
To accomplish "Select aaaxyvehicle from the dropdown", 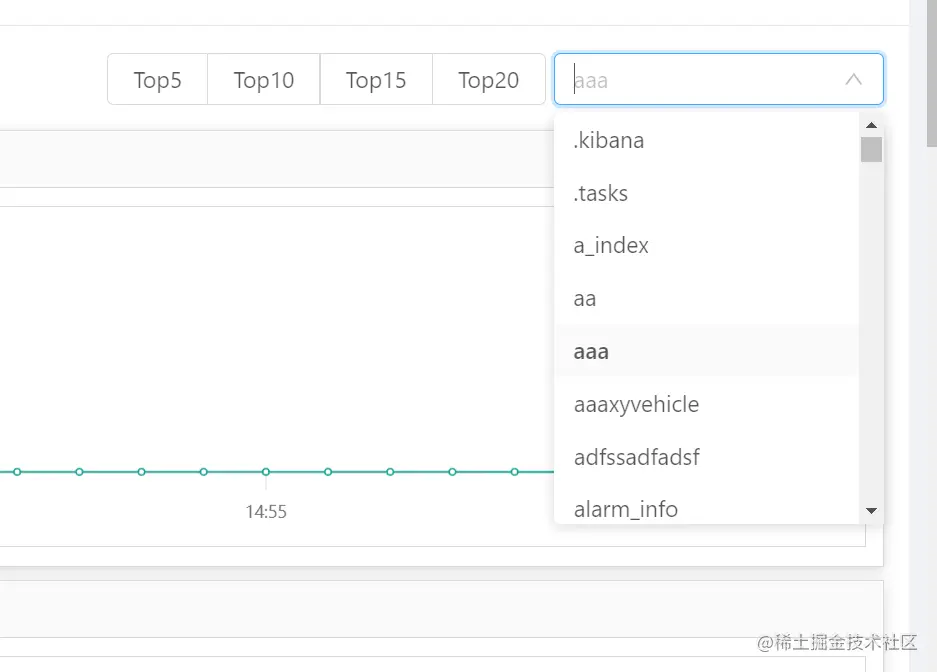I will [x=636, y=405].
